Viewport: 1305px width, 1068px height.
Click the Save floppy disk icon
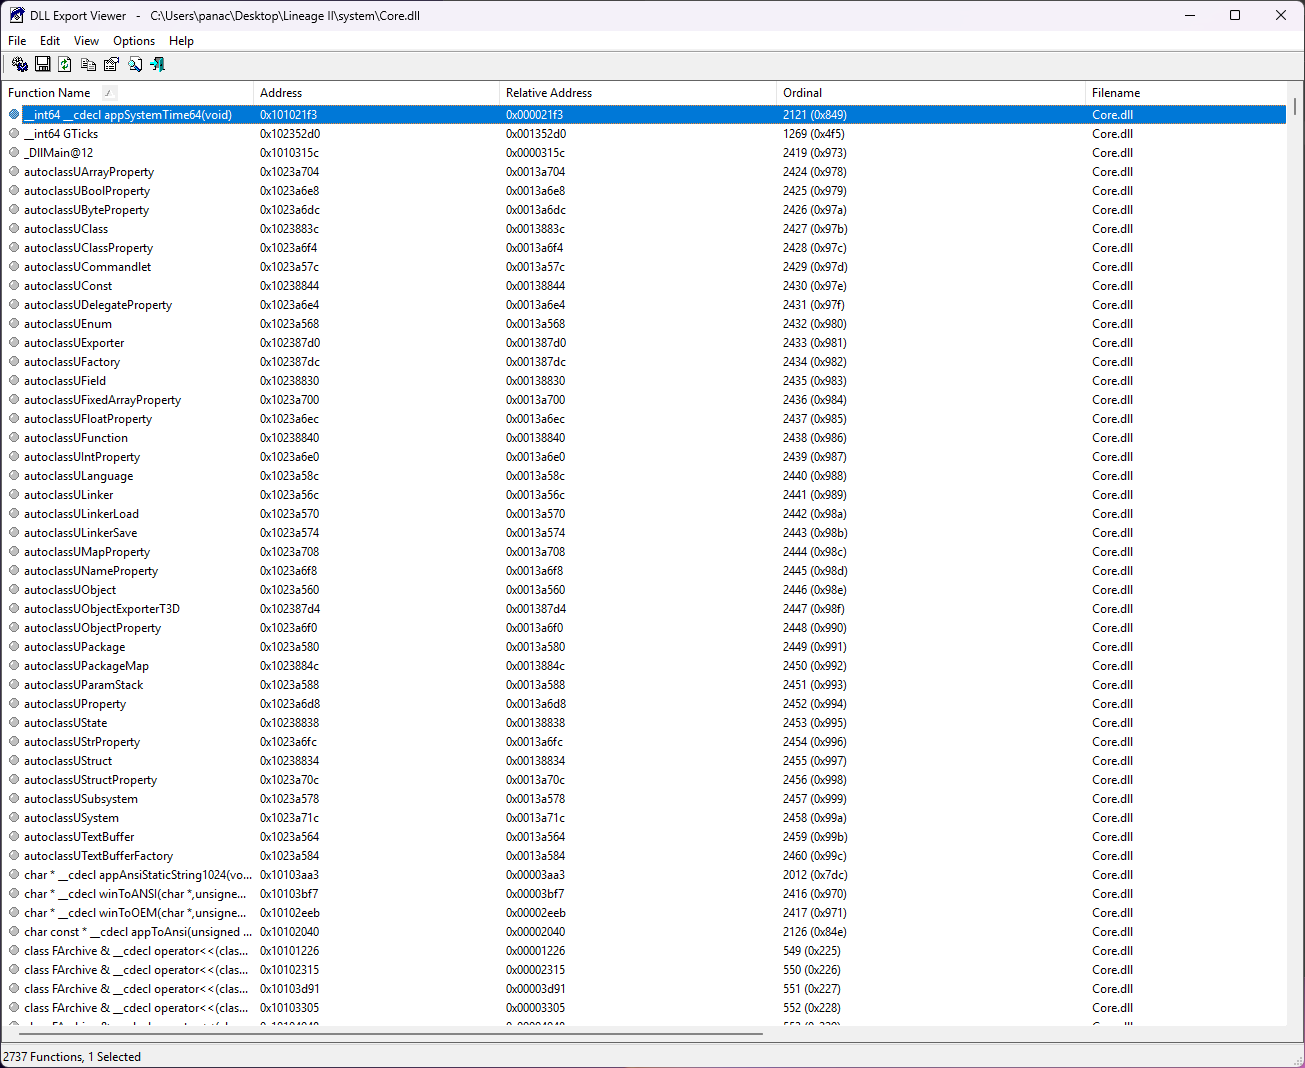(x=43, y=64)
